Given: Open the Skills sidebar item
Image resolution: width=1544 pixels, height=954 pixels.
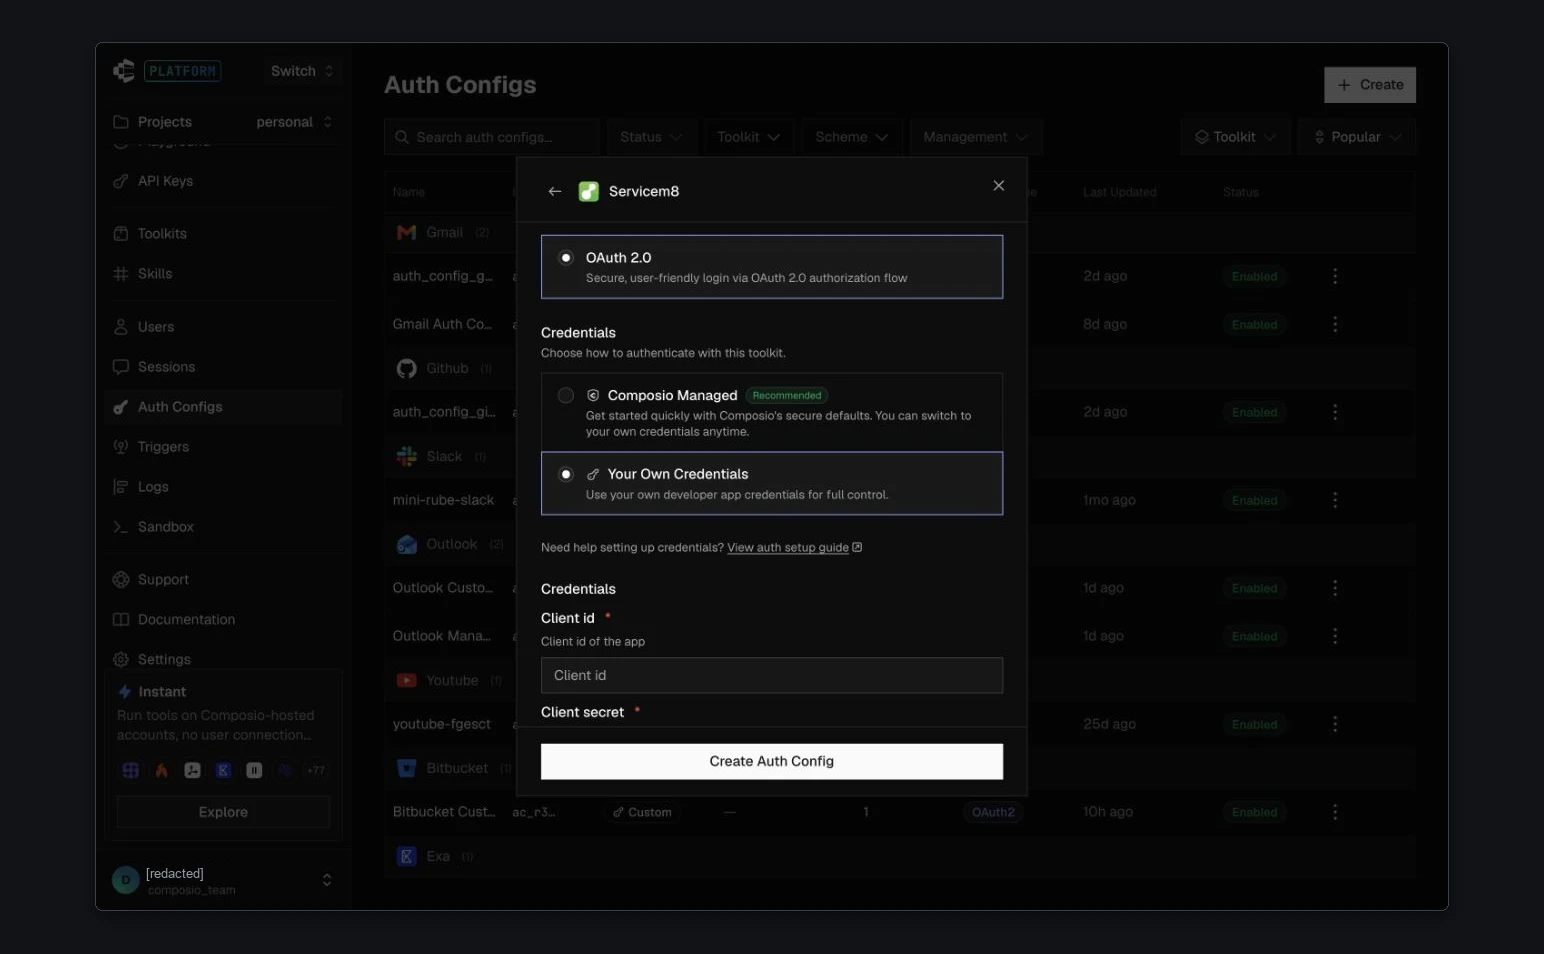Looking at the screenshot, I should coord(155,274).
